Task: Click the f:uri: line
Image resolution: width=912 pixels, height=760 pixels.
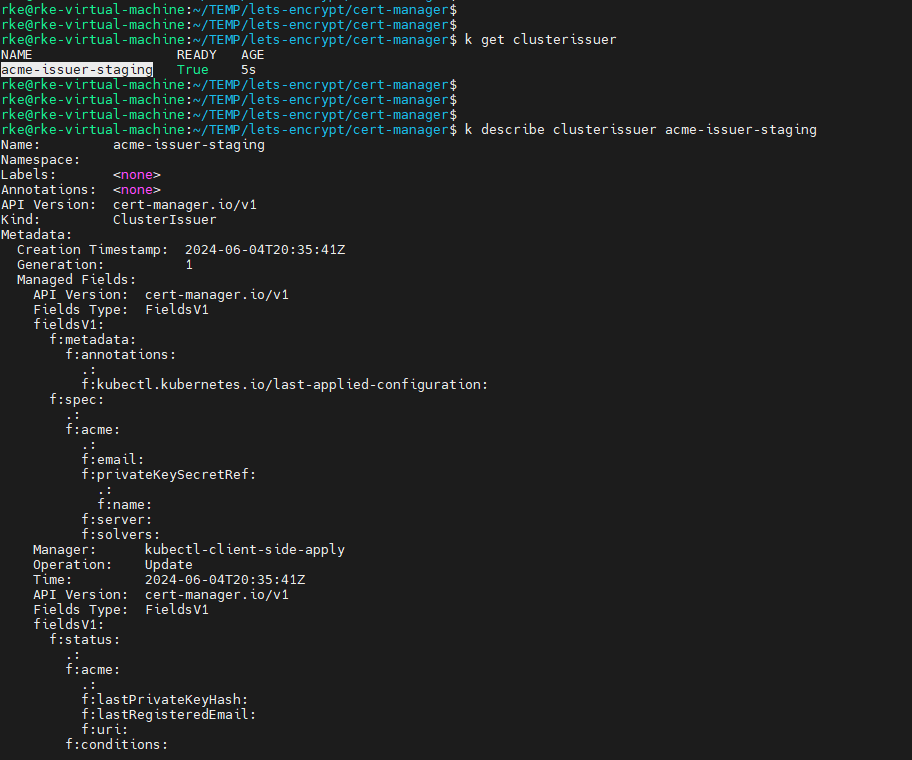Action: point(105,730)
